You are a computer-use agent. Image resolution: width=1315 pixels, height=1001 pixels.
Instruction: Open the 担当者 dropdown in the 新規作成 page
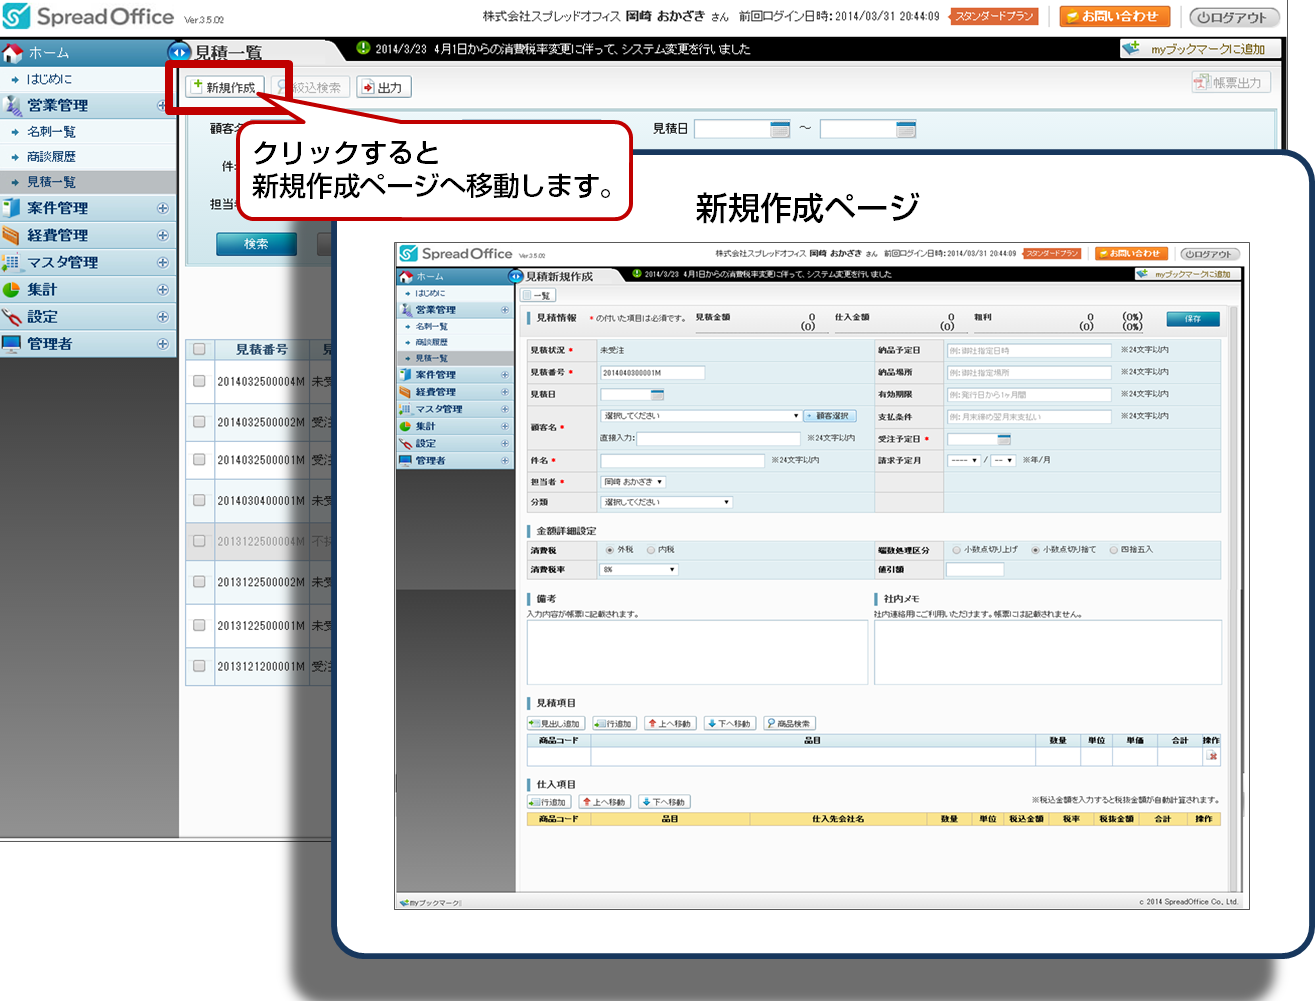coord(632,482)
